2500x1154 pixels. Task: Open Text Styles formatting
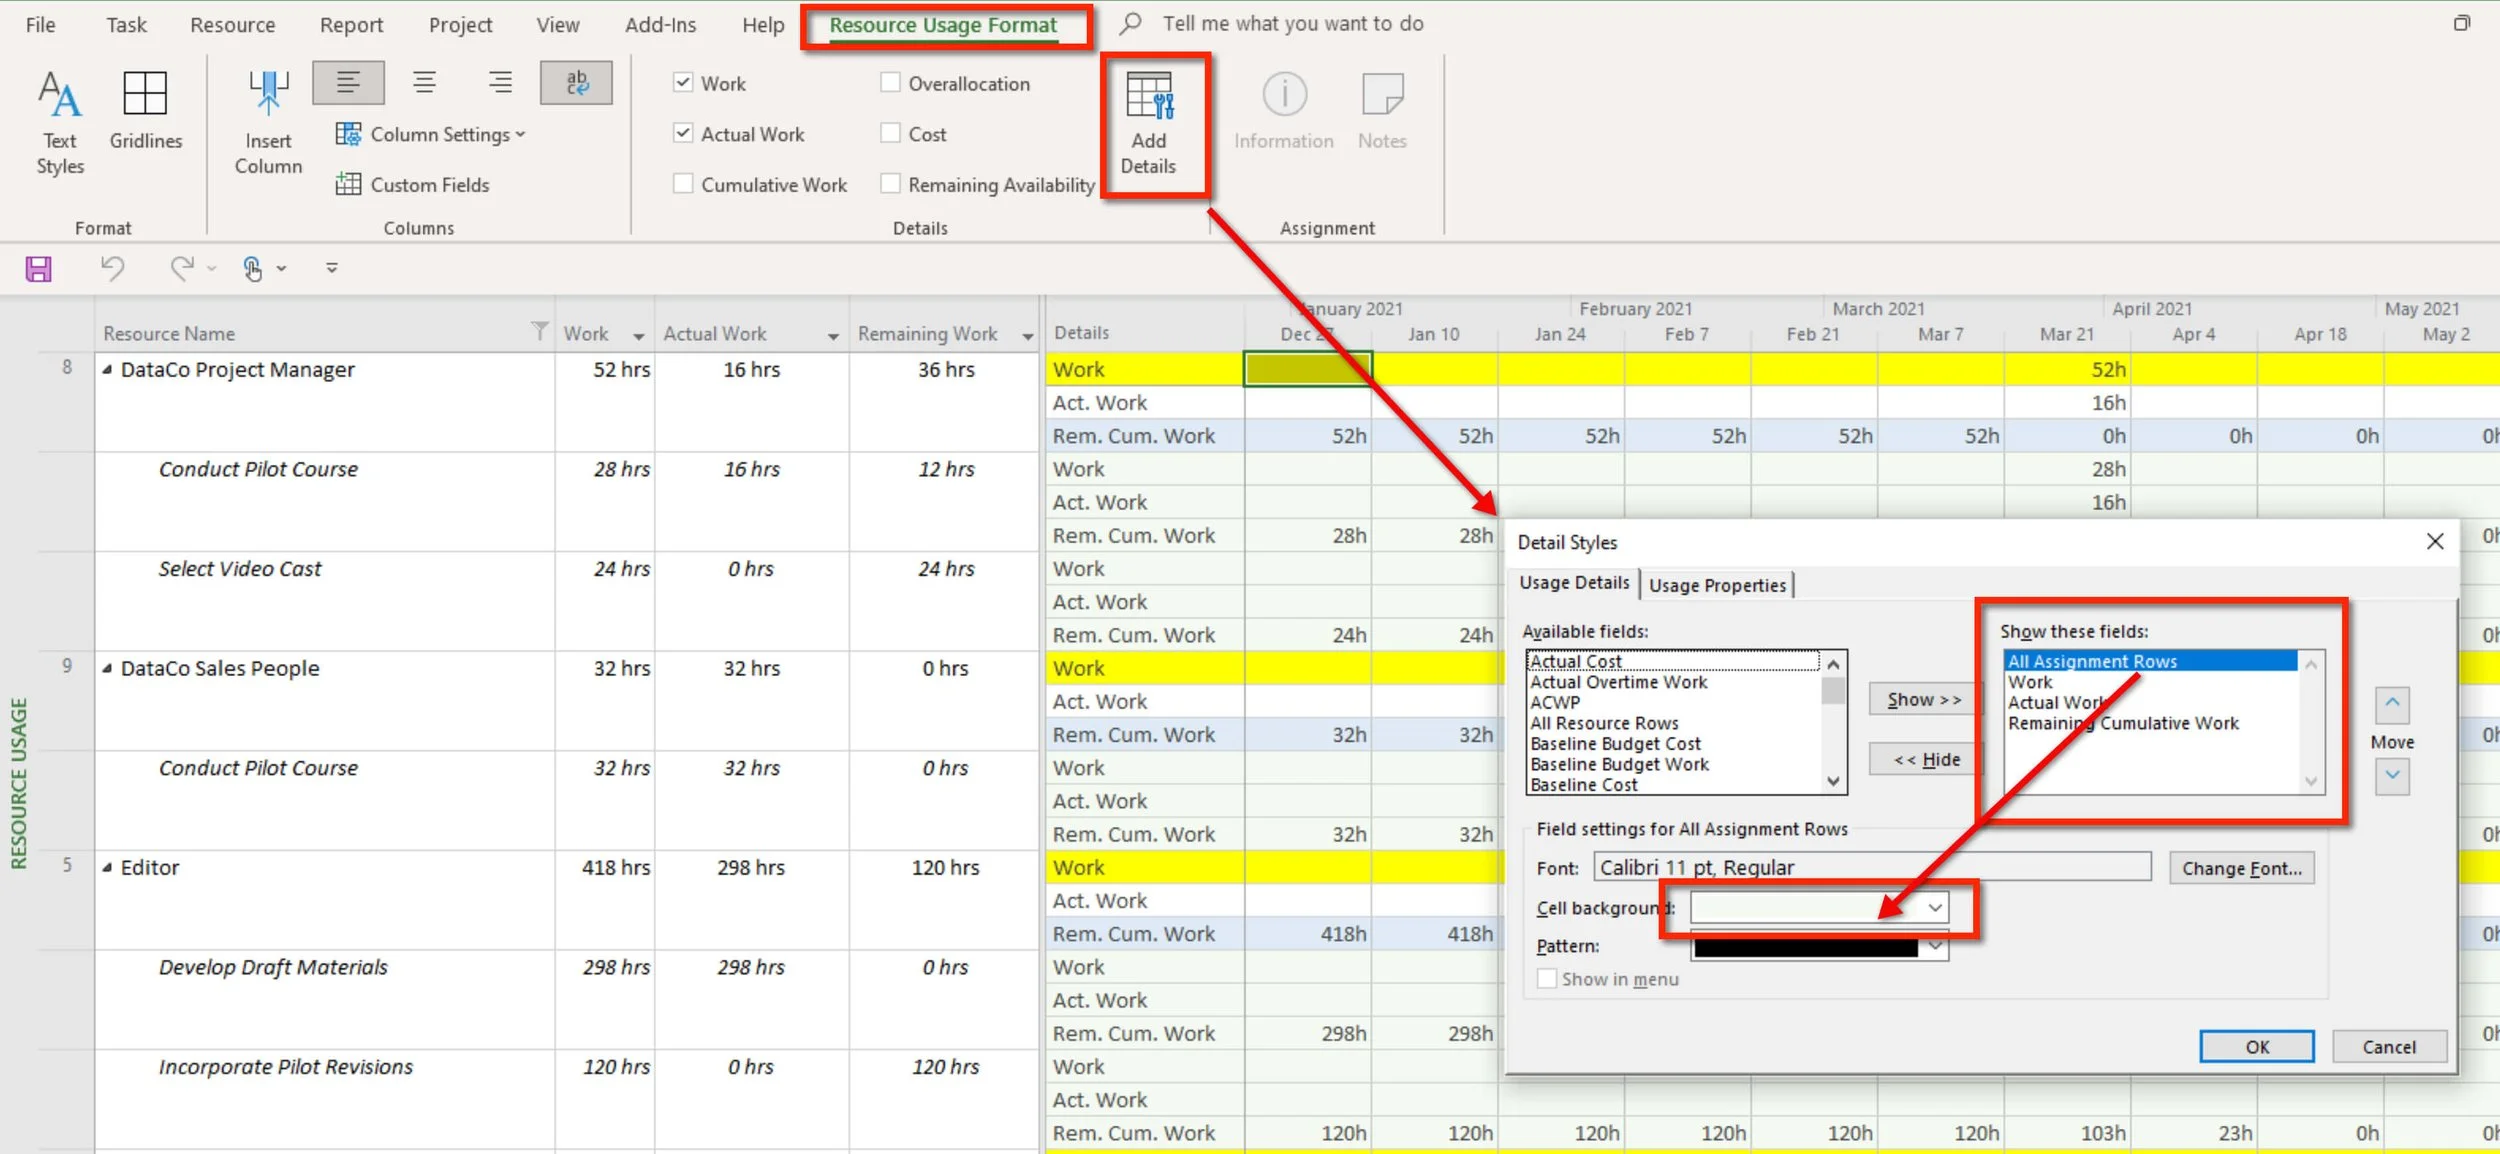(x=60, y=123)
